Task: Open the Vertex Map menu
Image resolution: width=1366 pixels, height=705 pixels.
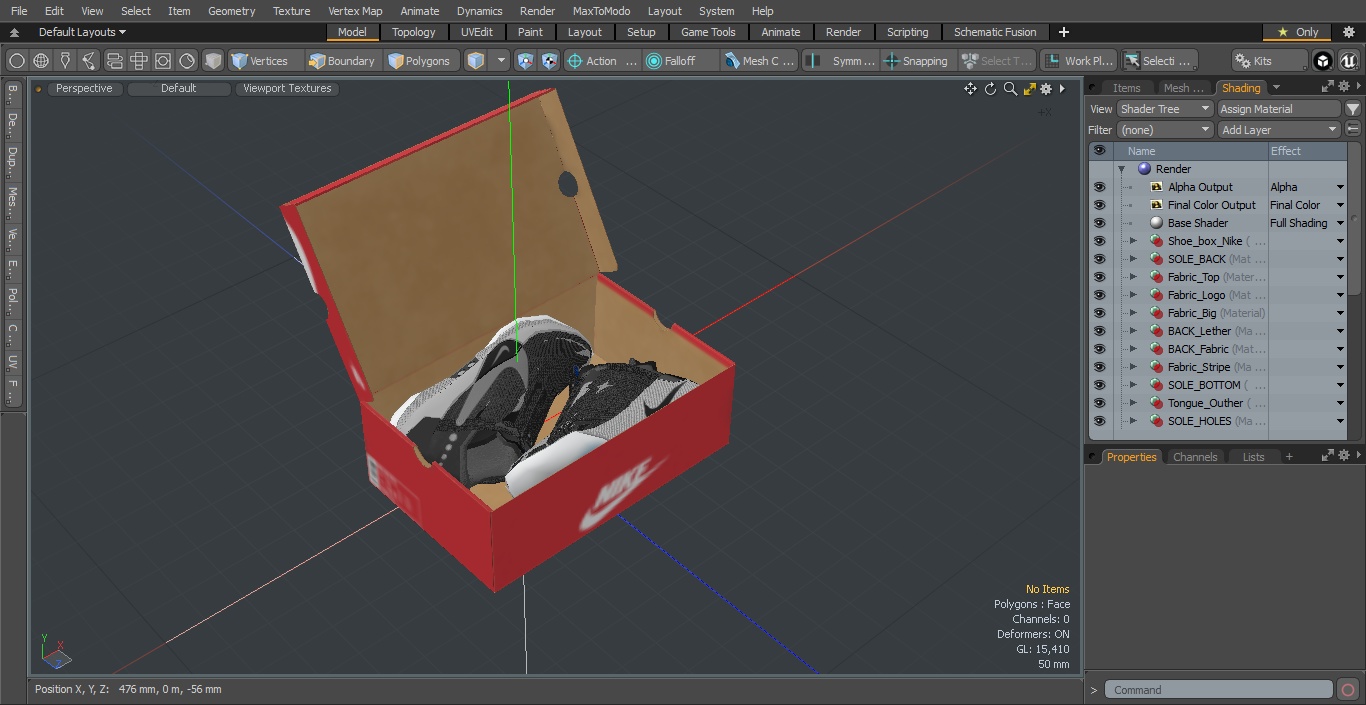Action: 355,11
